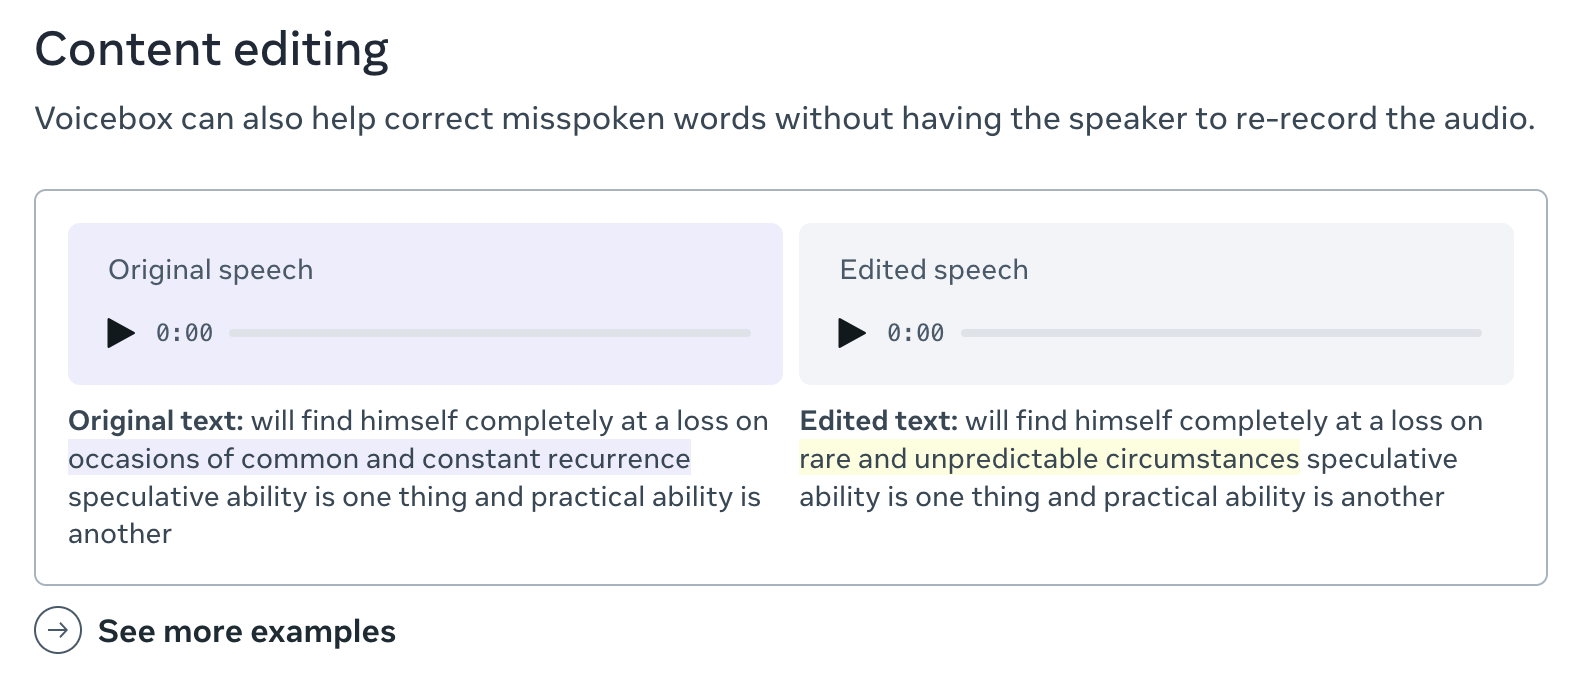Screen dimensions: 1591x683
Task: Click the play triangle in the purple card
Action: coord(120,333)
